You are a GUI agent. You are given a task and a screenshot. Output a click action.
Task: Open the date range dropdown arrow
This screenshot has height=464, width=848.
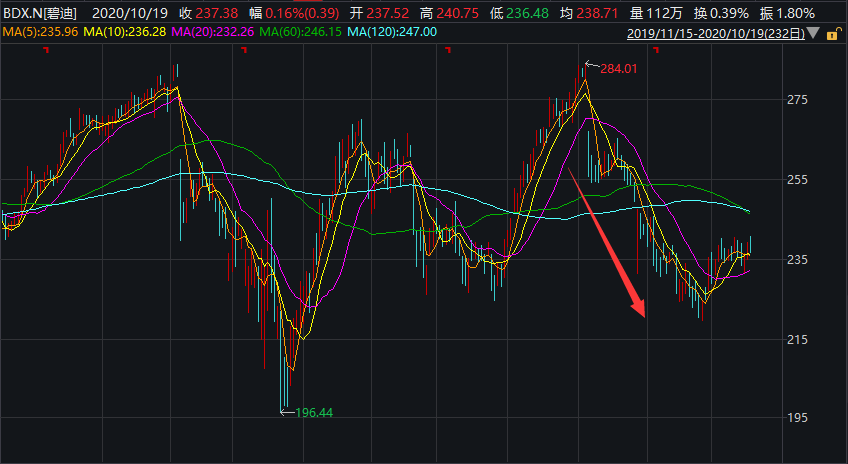[x=817, y=33]
